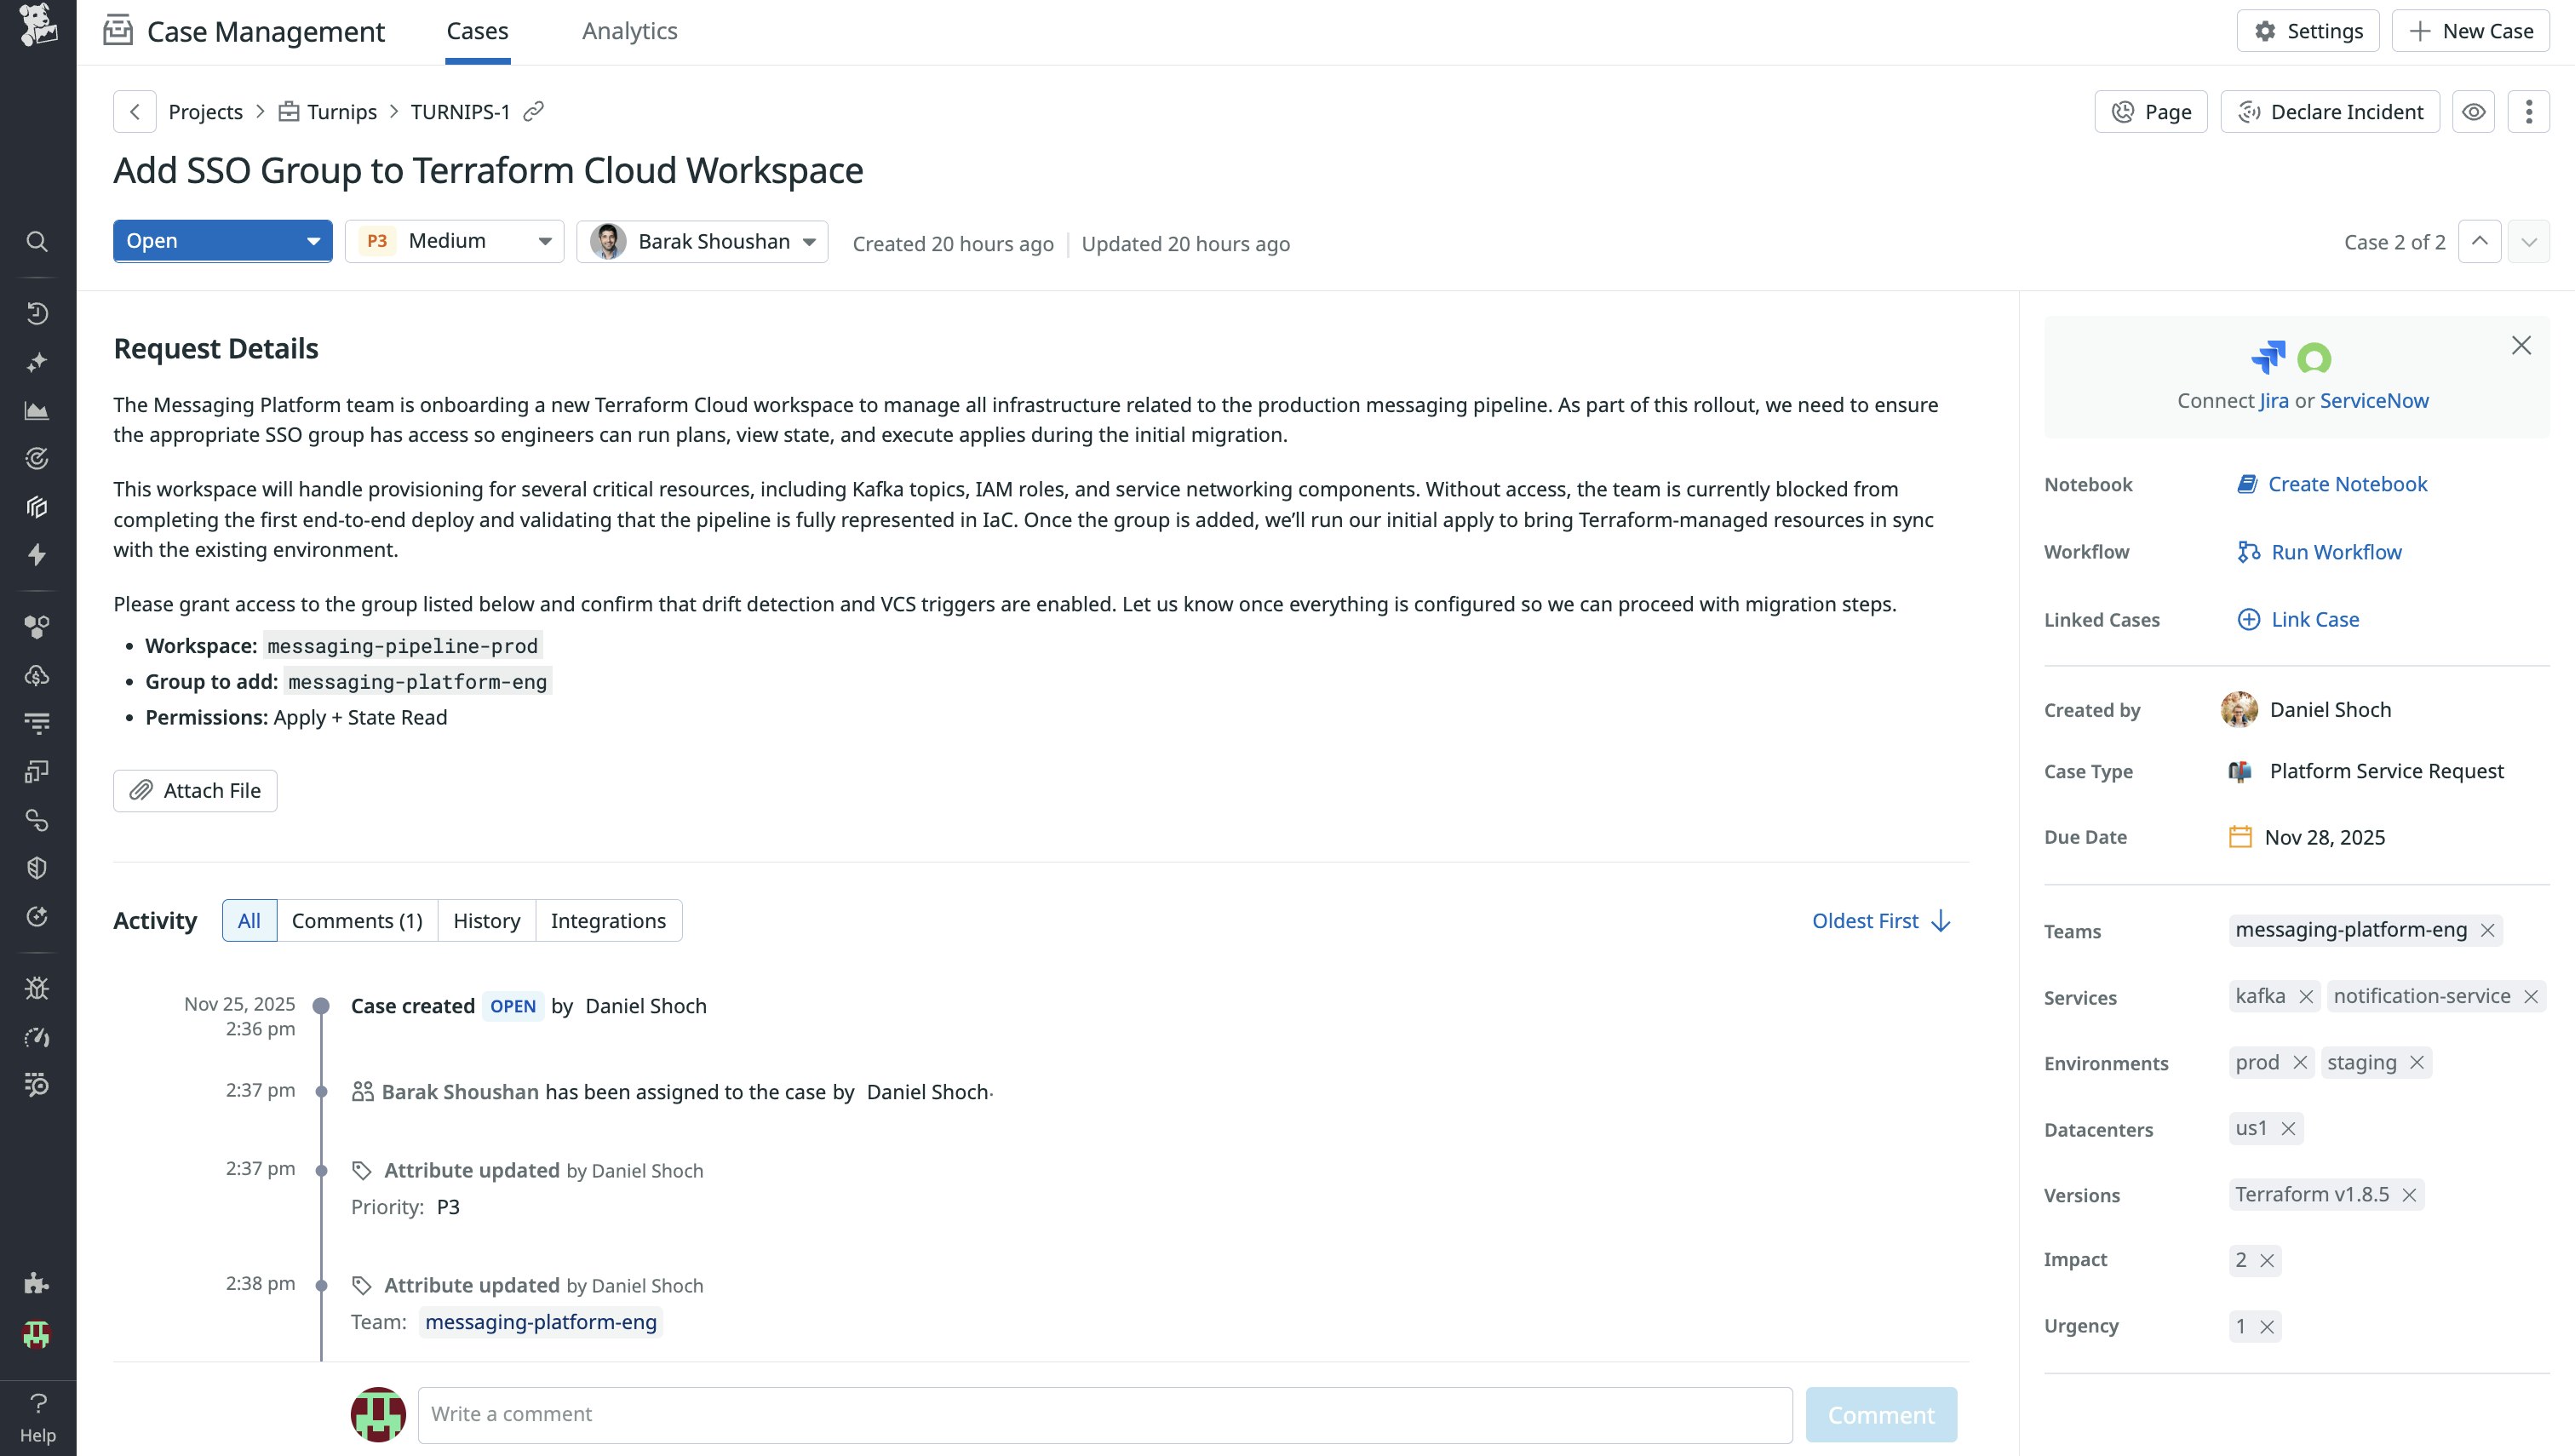Open the Barak Shoushan assignee dropdown

pyautogui.click(x=702, y=240)
